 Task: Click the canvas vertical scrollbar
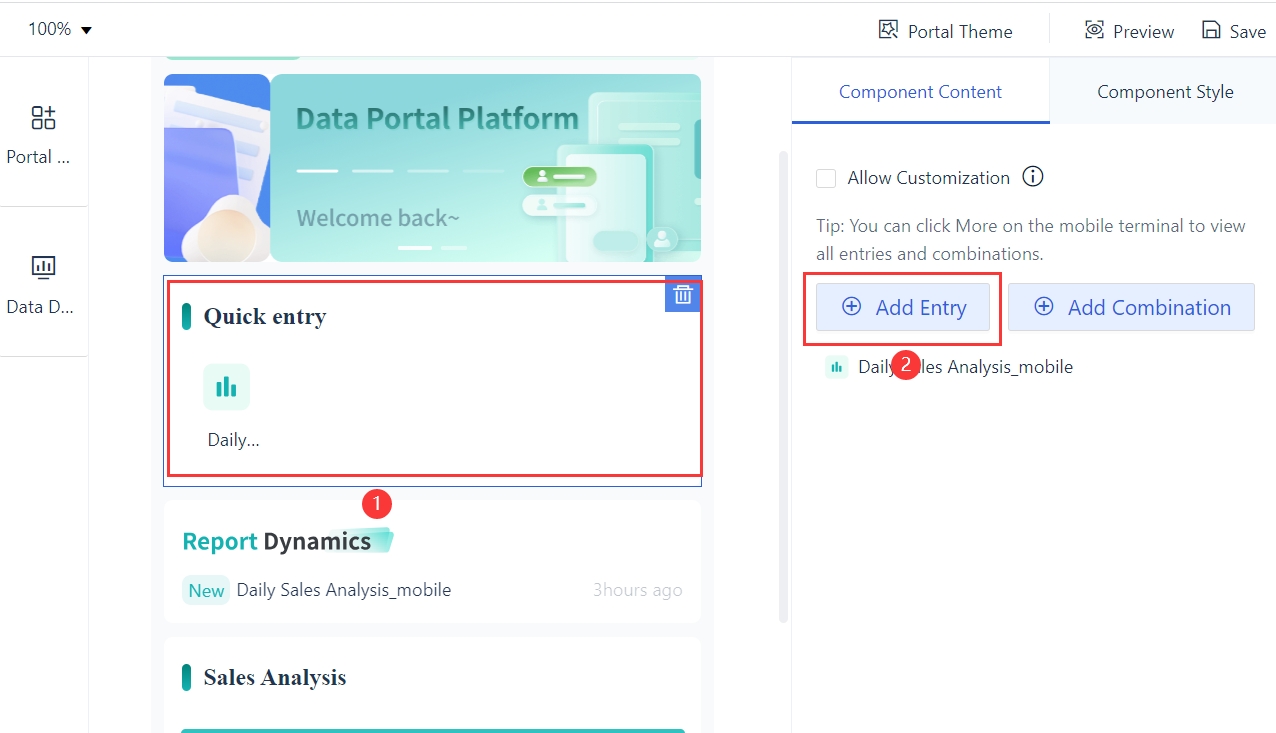[x=784, y=388]
